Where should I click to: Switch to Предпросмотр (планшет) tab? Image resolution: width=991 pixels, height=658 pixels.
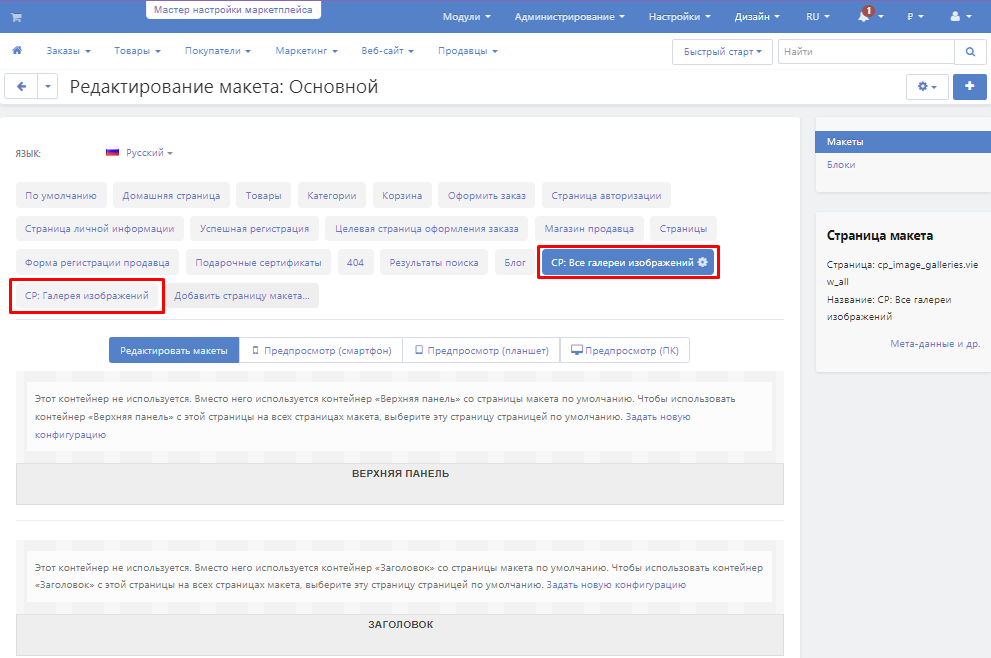pos(482,350)
